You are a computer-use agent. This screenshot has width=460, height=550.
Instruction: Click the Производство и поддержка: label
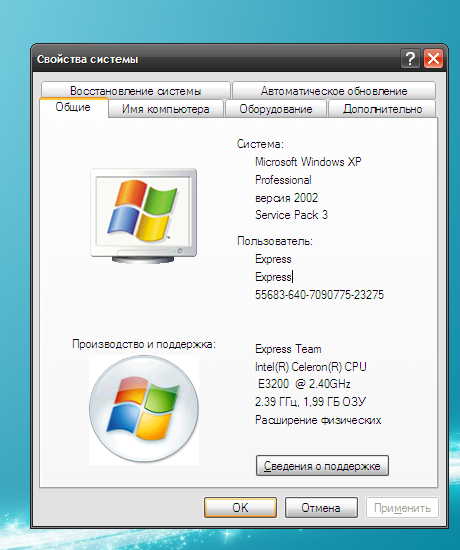pyautogui.click(x=144, y=344)
